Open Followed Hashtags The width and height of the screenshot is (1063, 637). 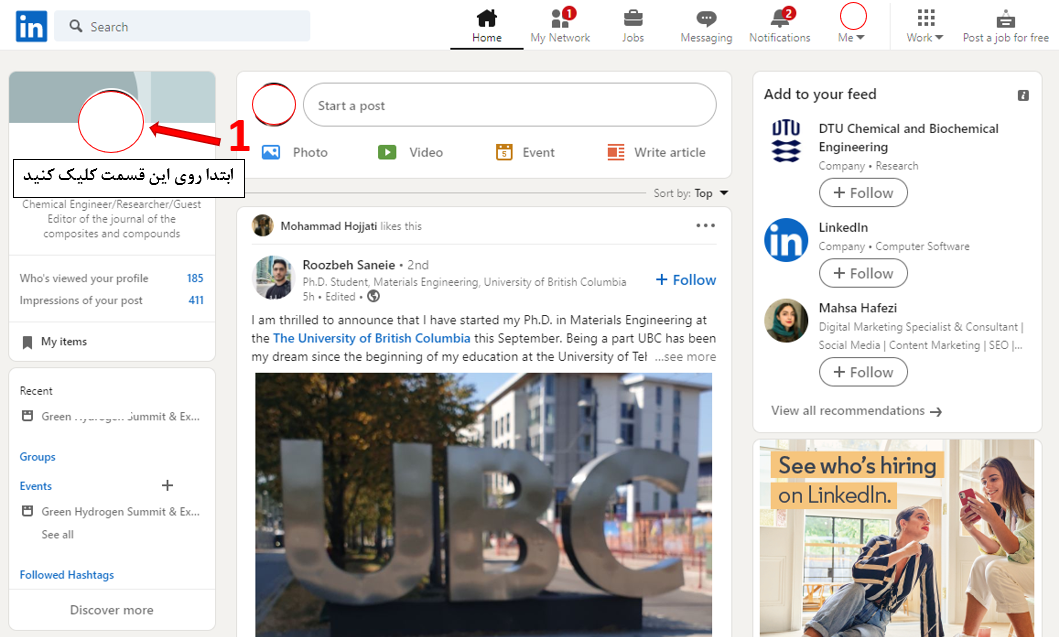[66, 575]
